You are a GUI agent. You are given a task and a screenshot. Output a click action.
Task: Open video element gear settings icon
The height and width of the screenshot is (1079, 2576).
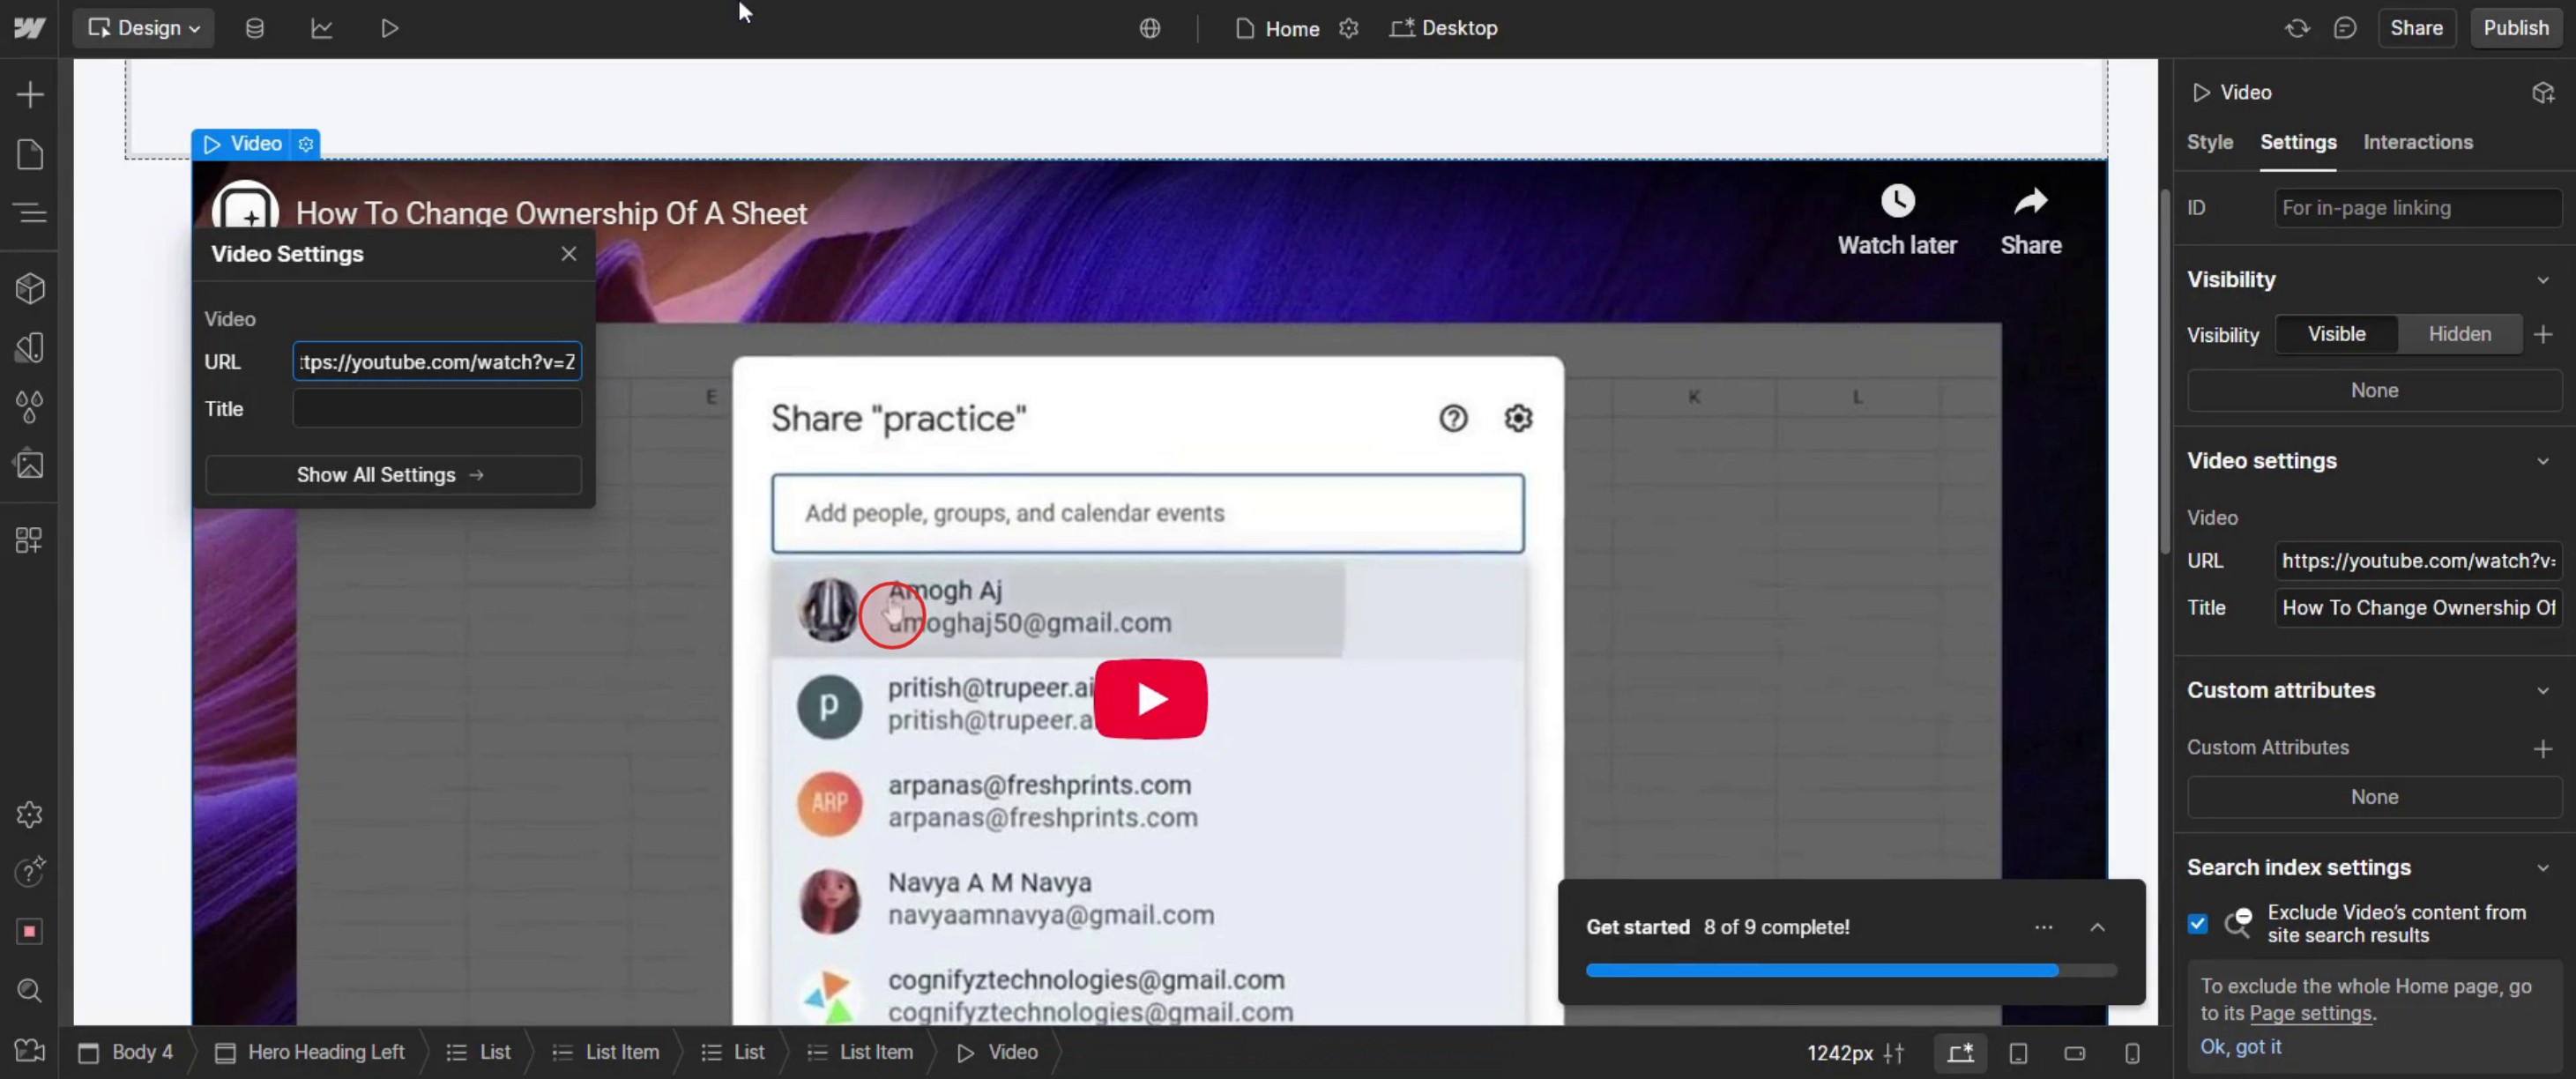tap(306, 144)
